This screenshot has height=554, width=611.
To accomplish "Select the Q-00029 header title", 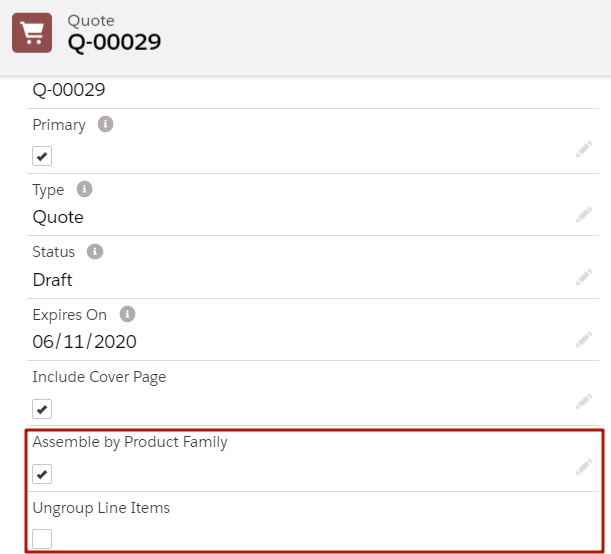I will click(x=114, y=42).
